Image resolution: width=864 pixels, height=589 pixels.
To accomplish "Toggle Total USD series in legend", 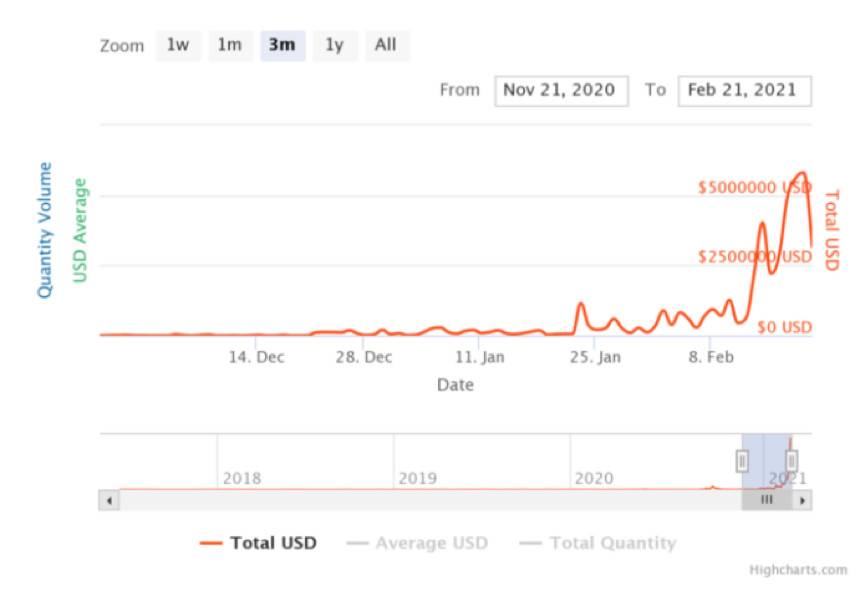I will tap(258, 543).
